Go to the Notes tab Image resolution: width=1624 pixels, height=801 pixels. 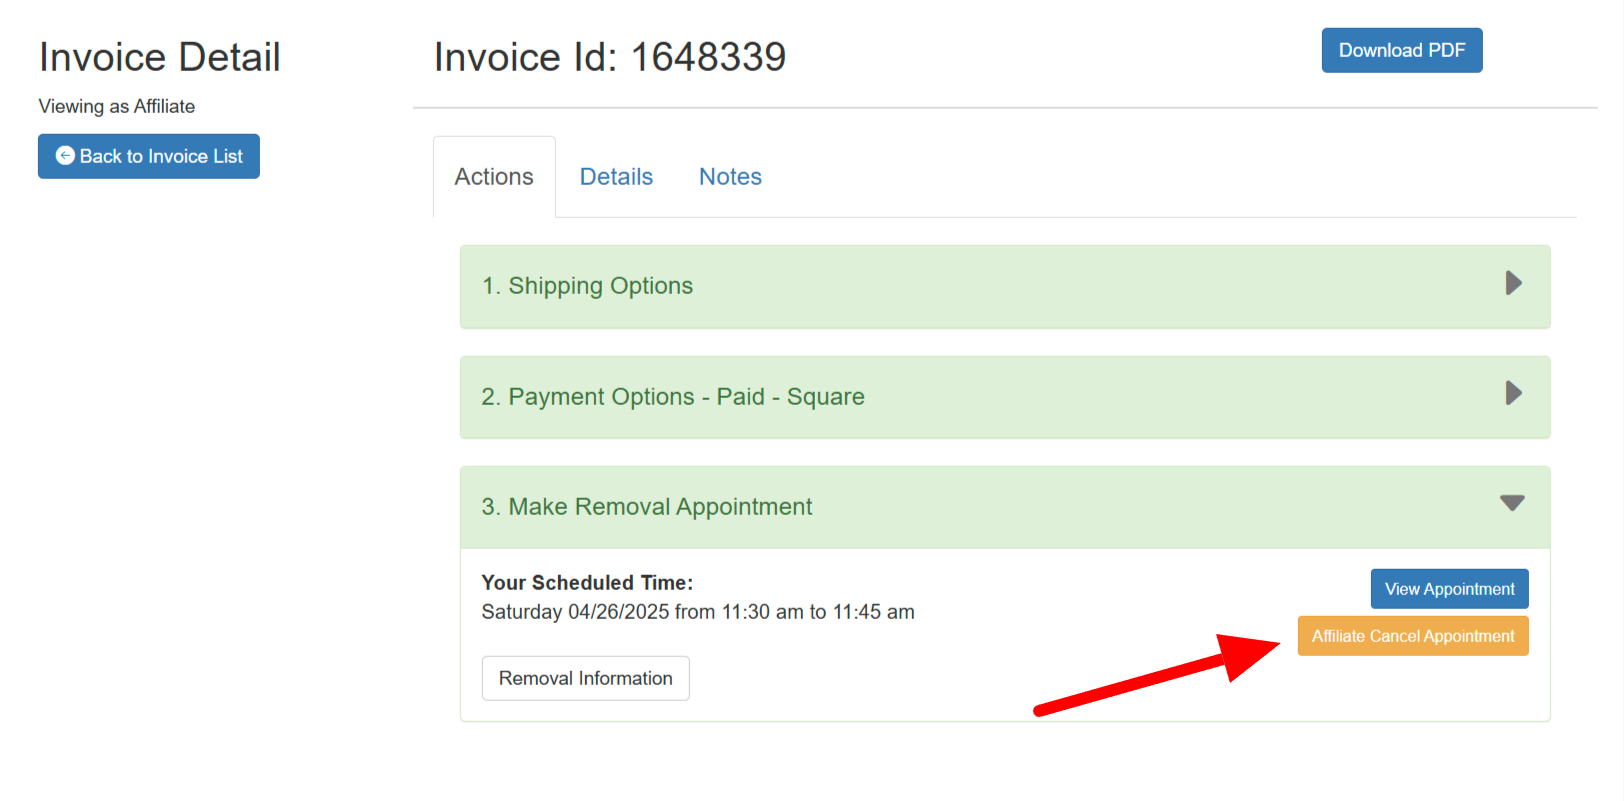[730, 177]
